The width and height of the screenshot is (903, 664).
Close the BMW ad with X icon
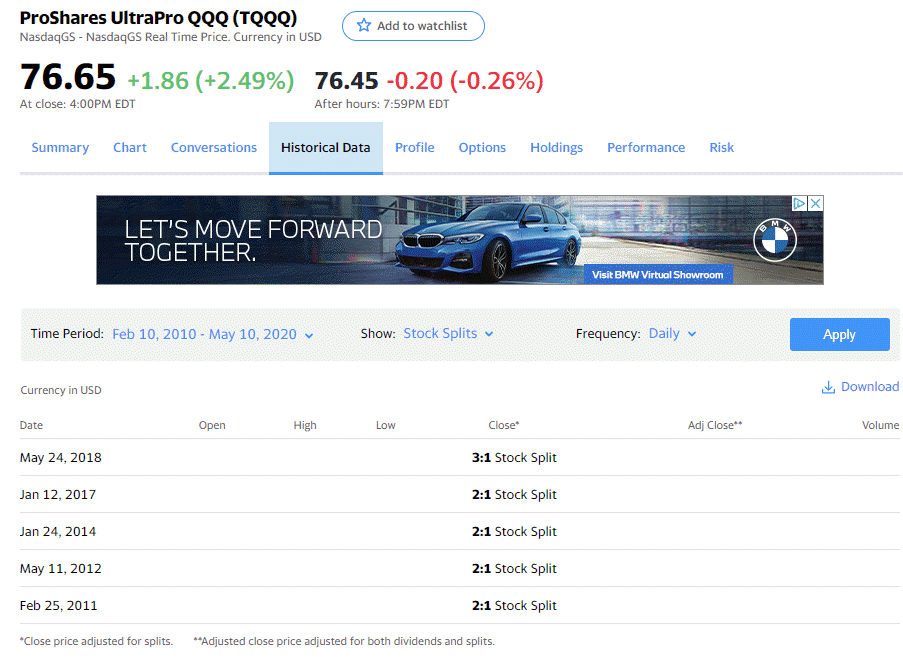(815, 203)
